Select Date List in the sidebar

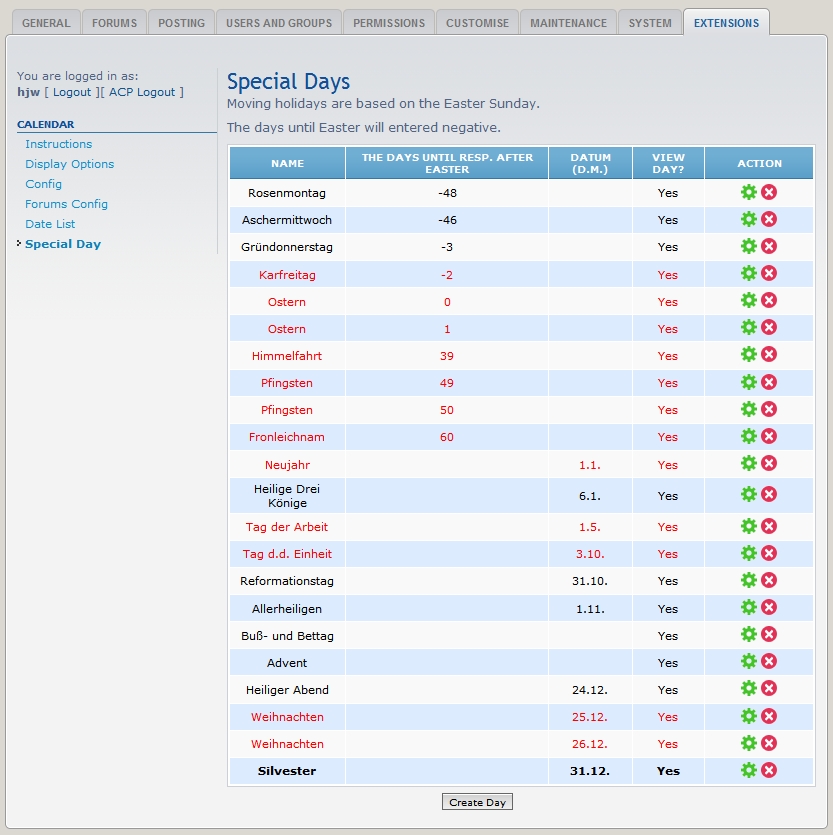tap(50, 224)
